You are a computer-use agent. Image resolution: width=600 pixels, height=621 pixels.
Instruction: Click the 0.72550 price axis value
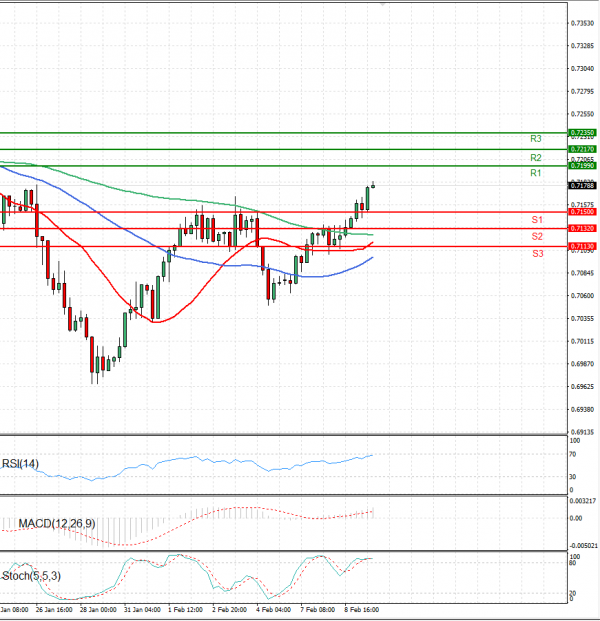[582, 114]
